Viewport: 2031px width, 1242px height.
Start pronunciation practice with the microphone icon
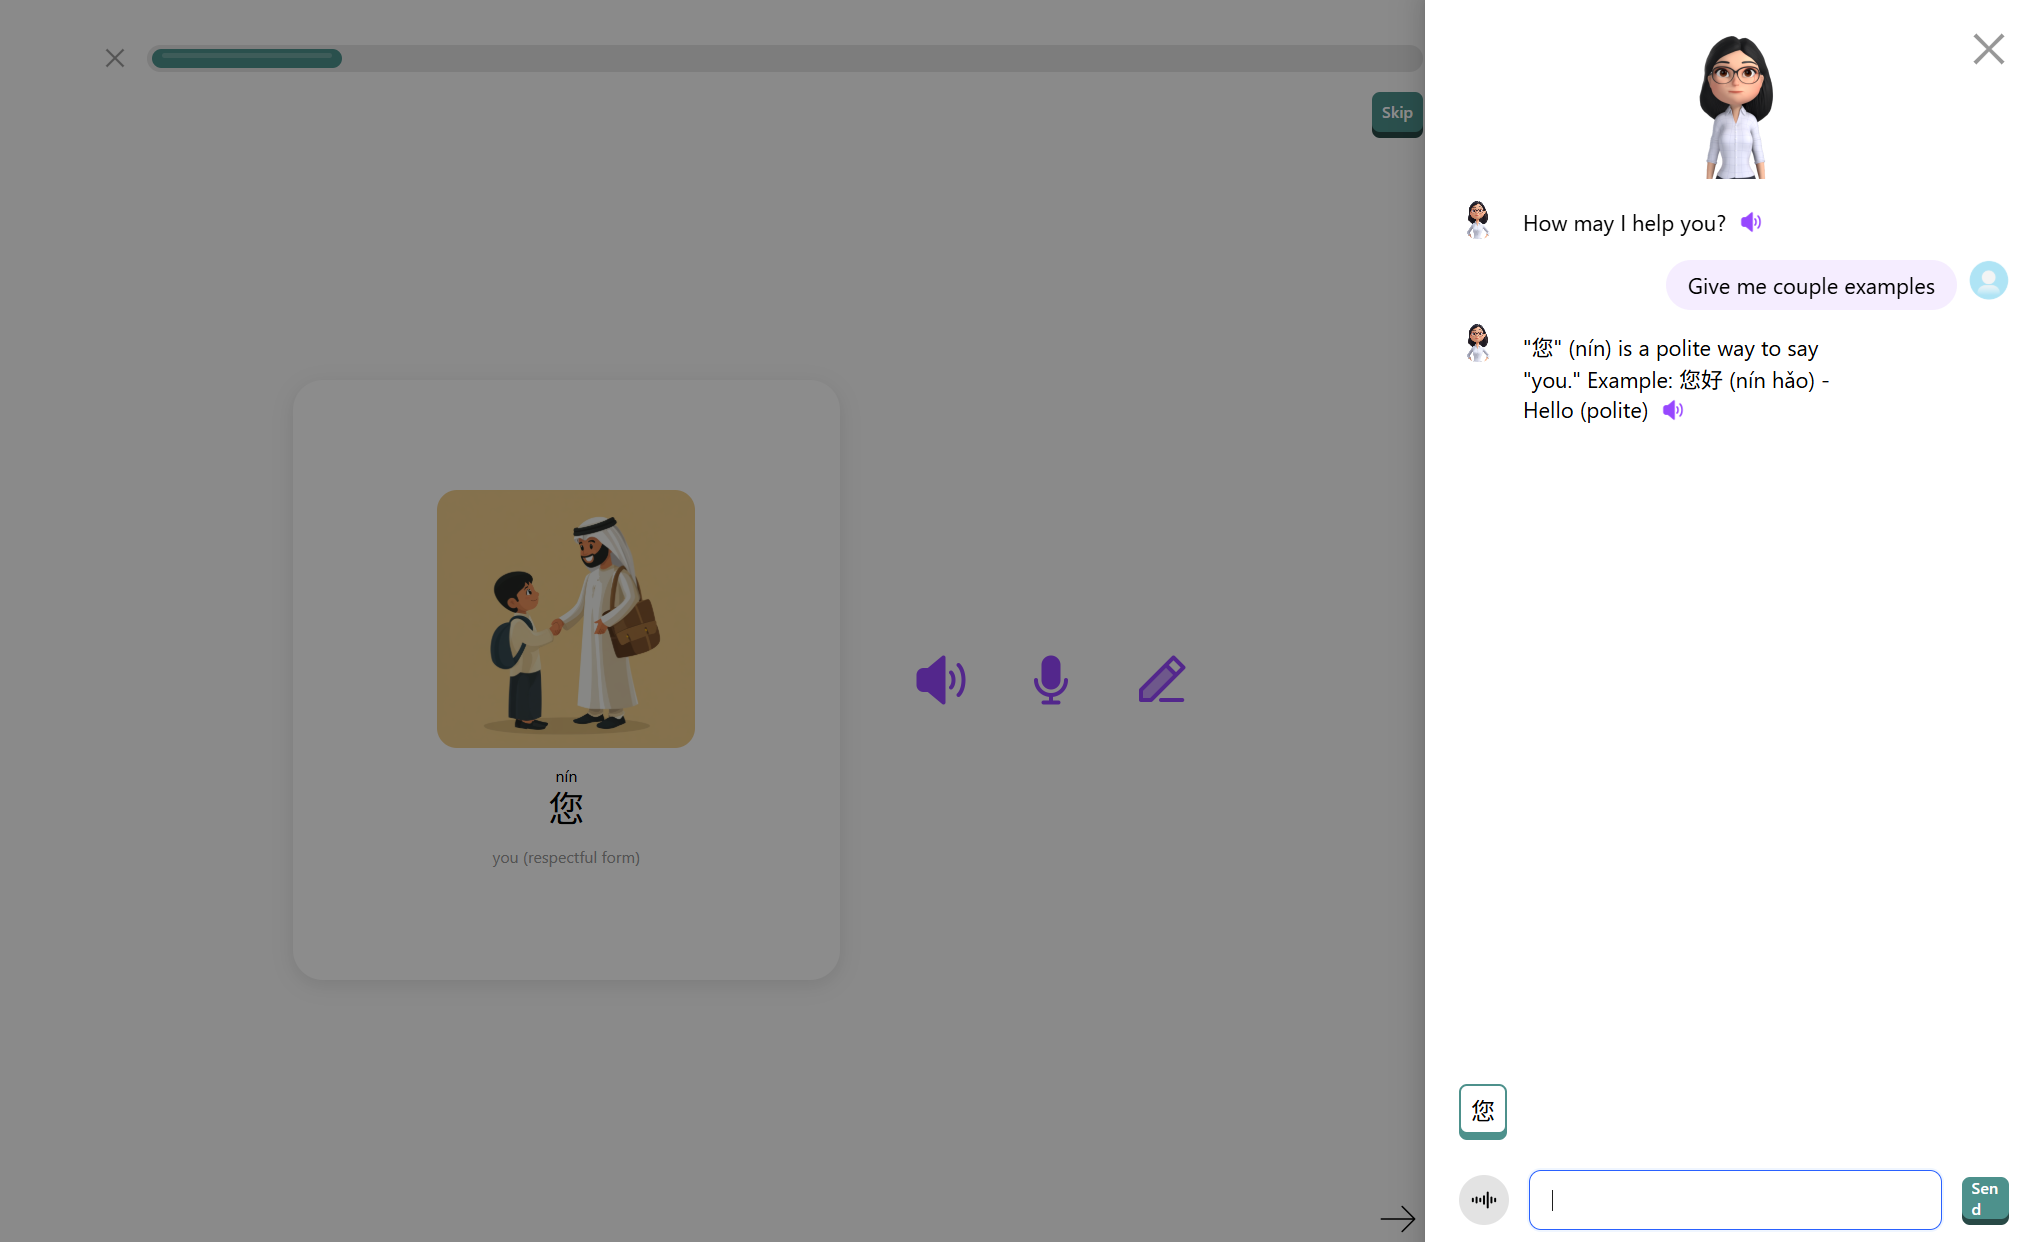click(x=1050, y=680)
